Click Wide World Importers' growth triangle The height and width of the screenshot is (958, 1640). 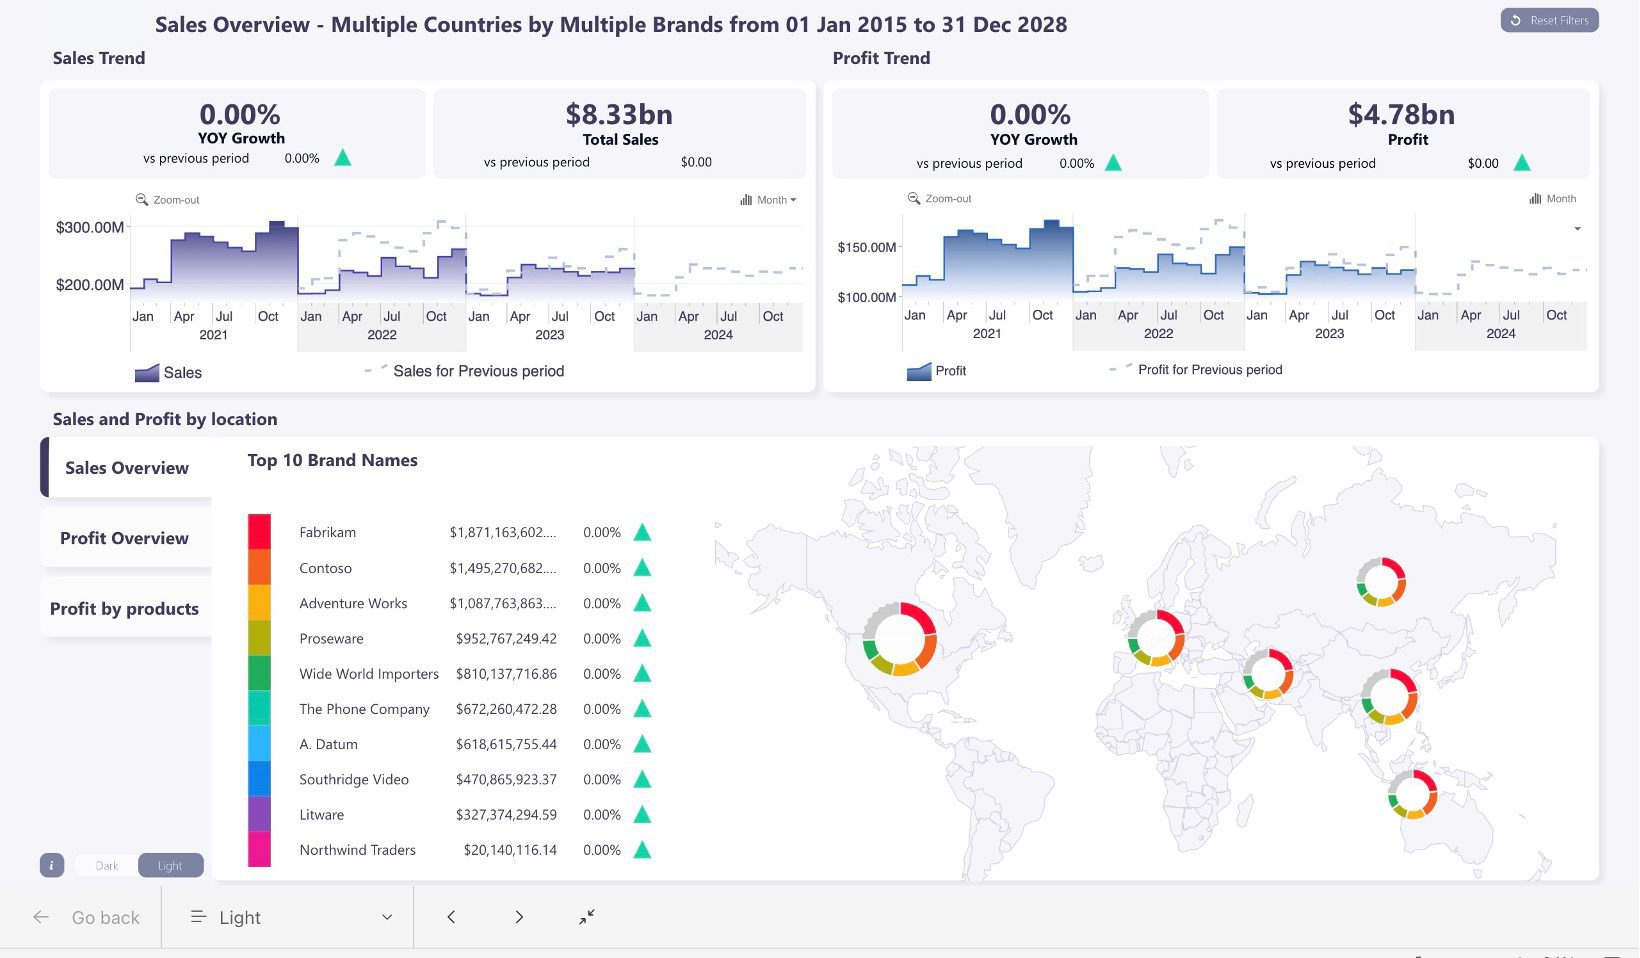(x=642, y=674)
